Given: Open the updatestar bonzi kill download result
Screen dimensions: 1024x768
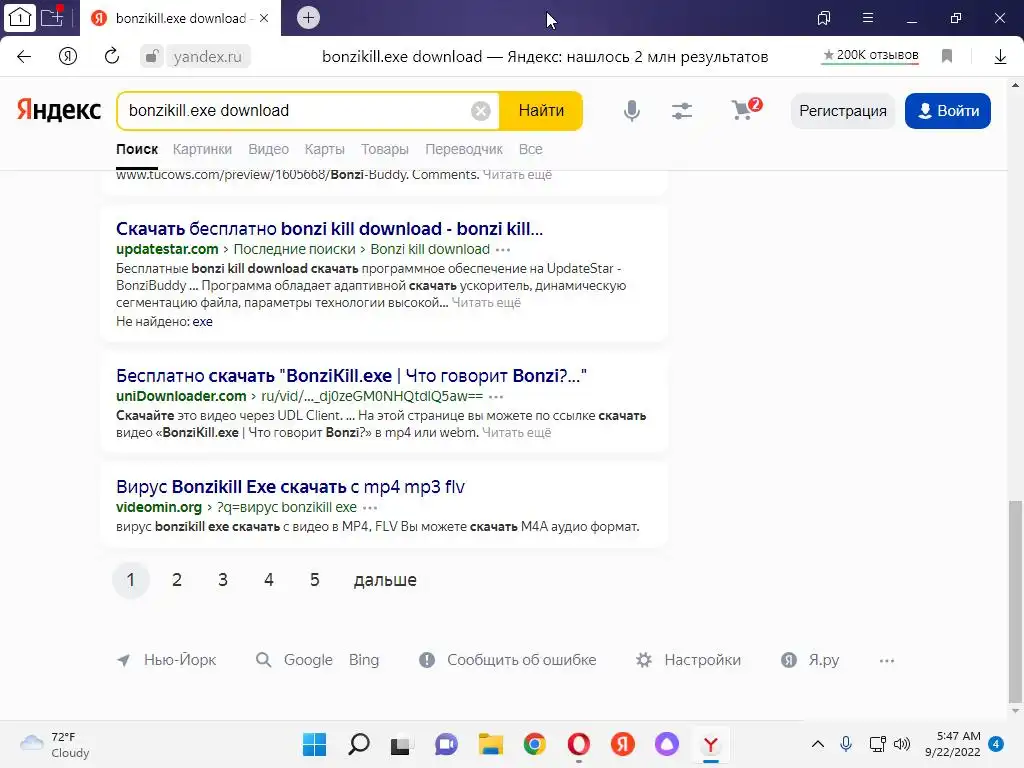Looking at the screenshot, I should click(329, 229).
